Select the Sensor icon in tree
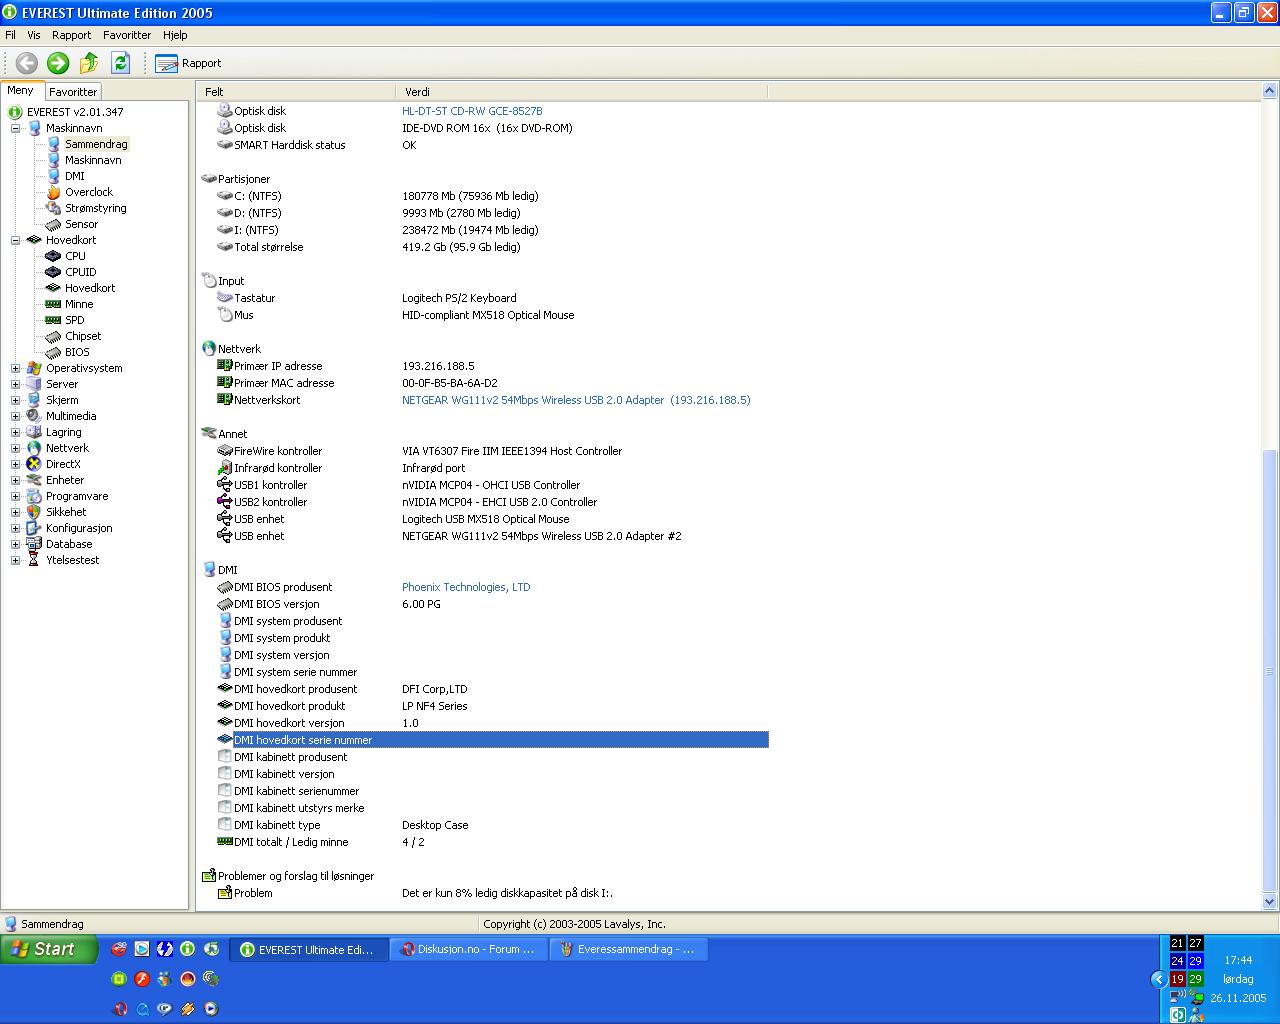1280x1024 pixels. pos(54,224)
